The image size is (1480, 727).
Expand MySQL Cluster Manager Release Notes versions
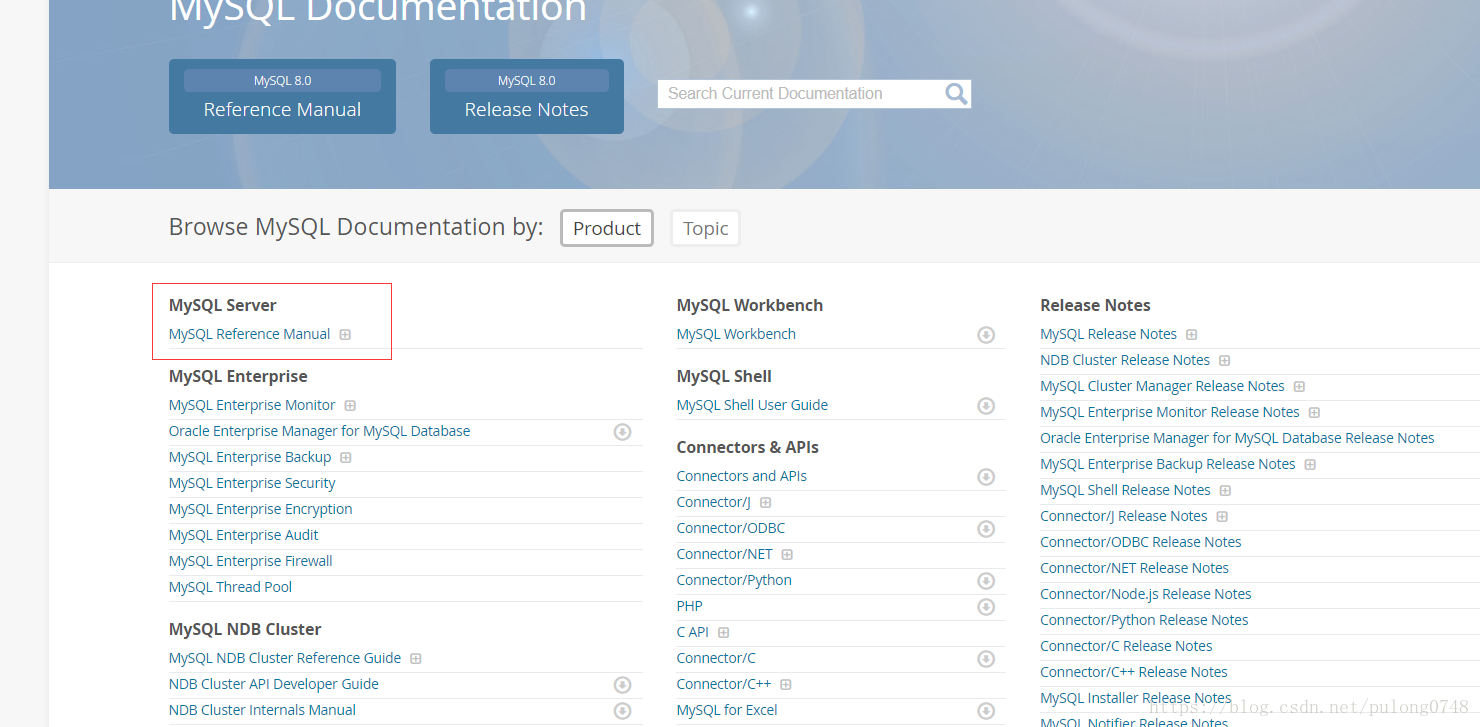[1300, 387]
